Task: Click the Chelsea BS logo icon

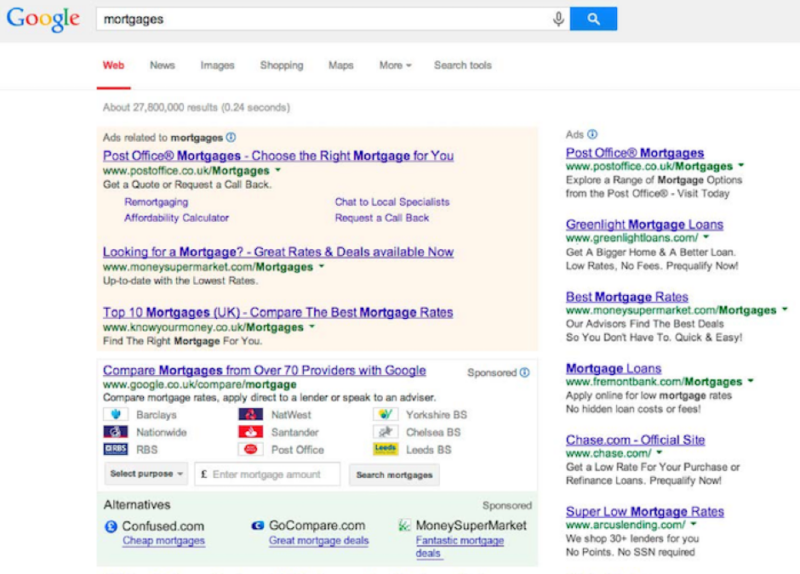Action: pyautogui.click(x=385, y=432)
